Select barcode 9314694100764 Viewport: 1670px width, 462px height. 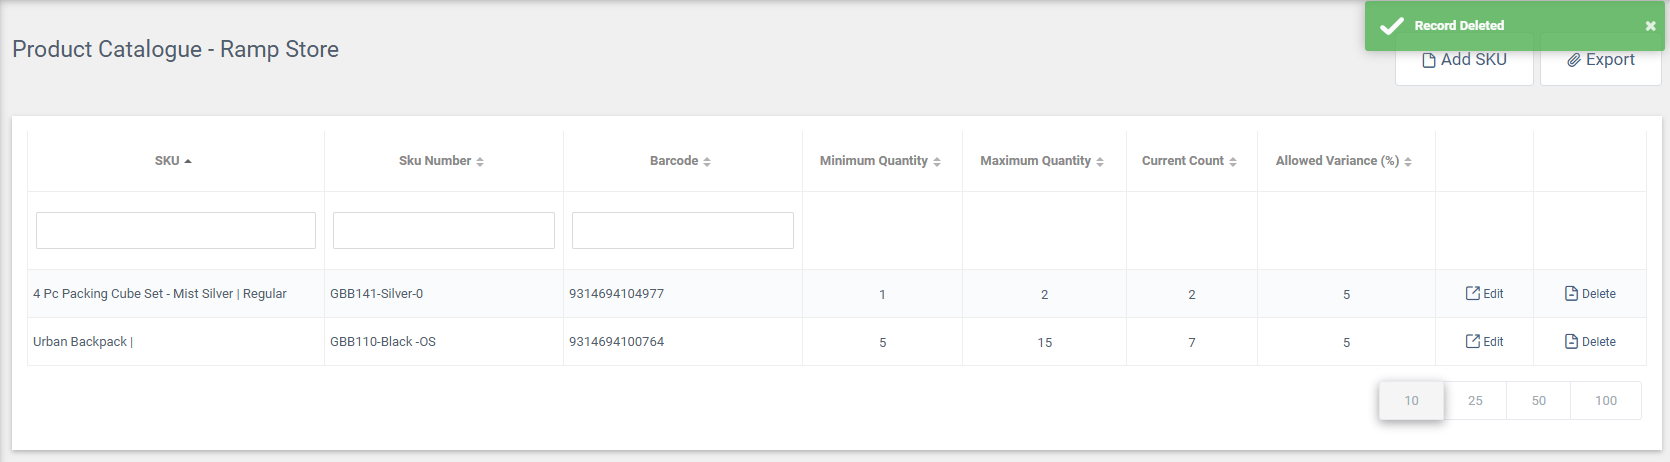[616, 342]
